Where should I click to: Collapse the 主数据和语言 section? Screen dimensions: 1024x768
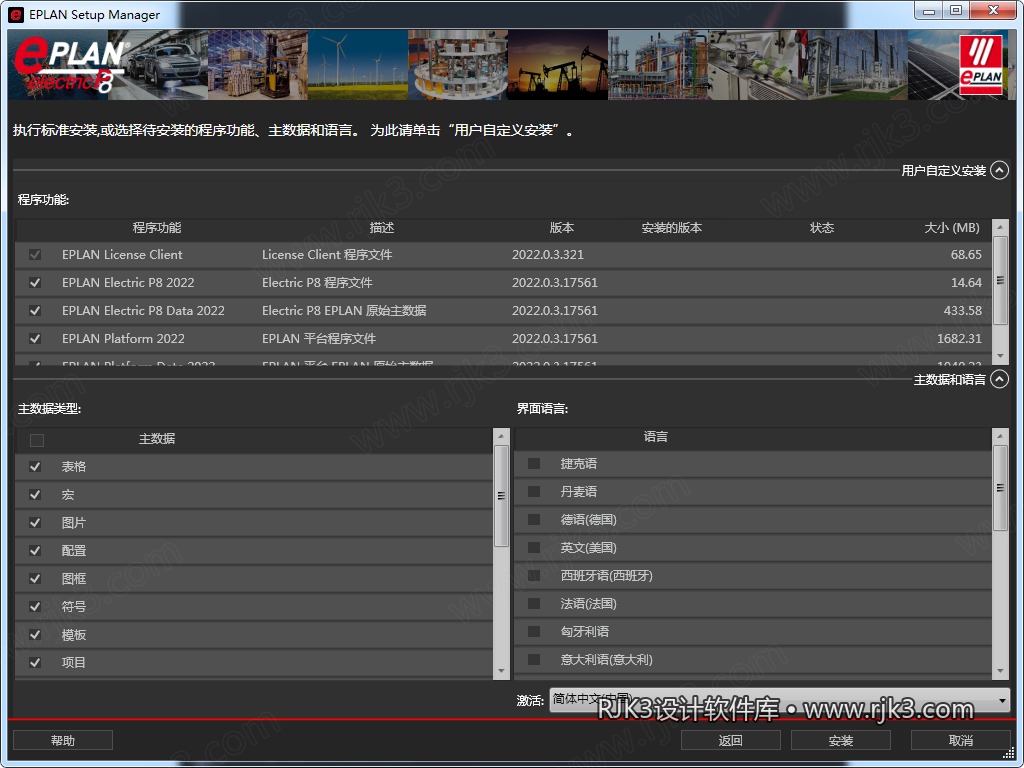[x=999, y=379]
